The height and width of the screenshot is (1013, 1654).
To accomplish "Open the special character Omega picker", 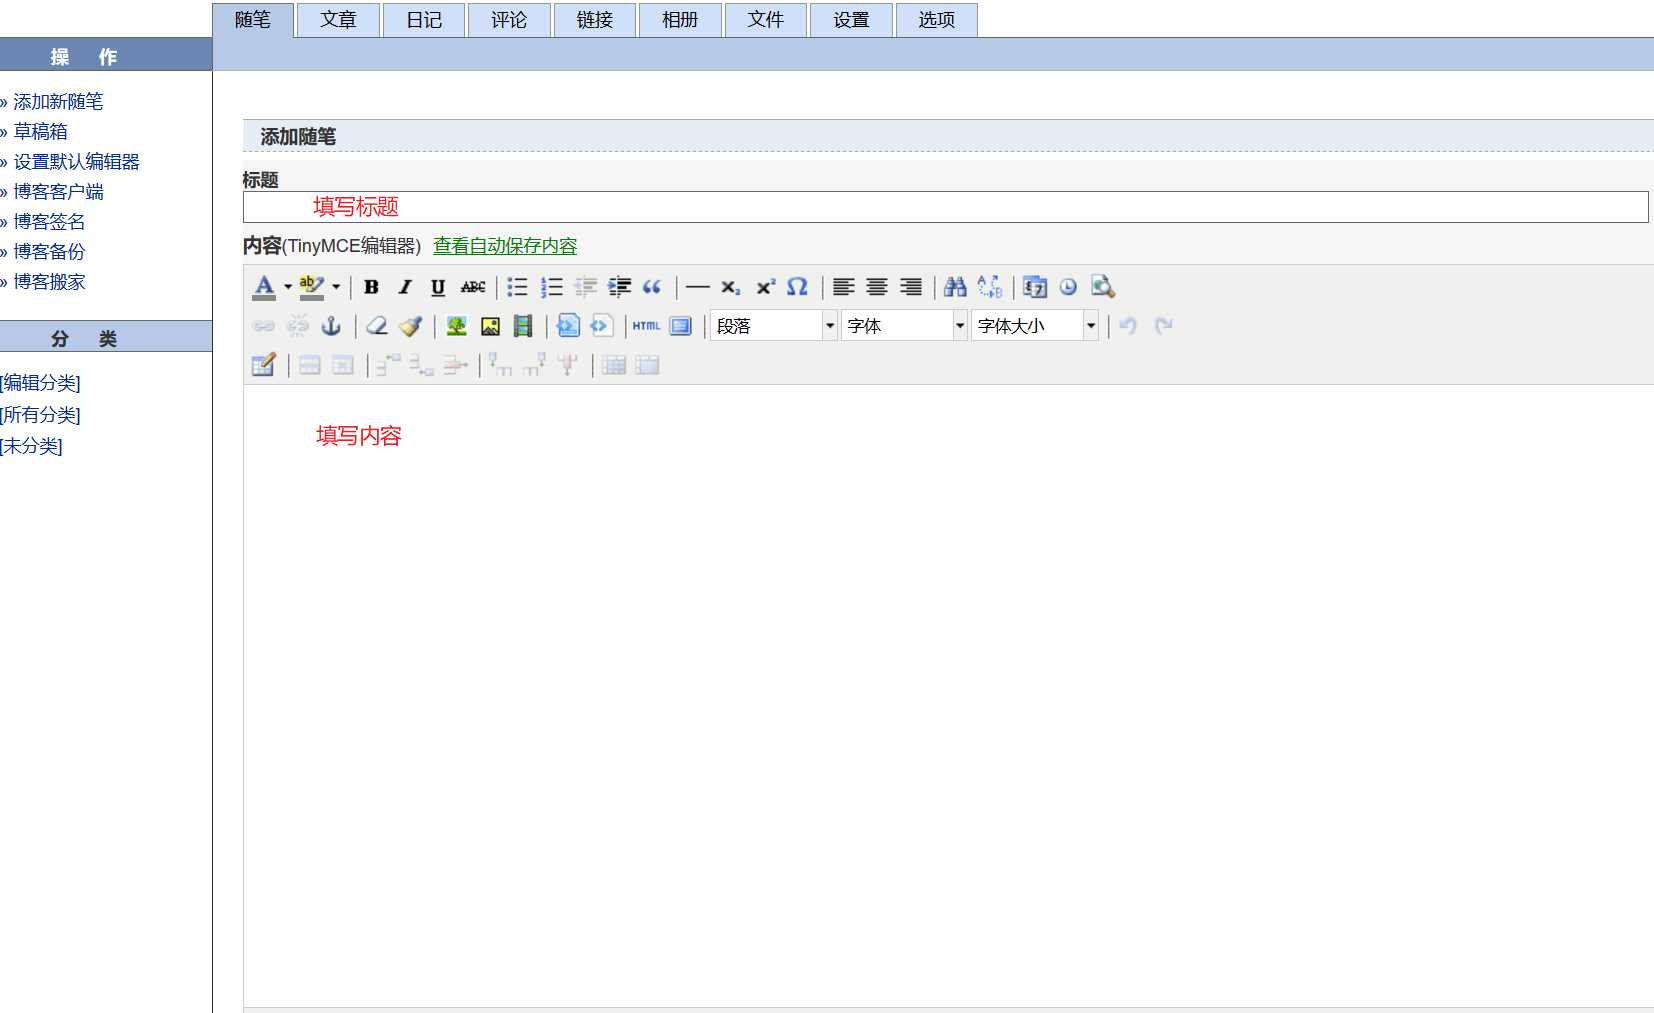I will [x=797, y=287].
